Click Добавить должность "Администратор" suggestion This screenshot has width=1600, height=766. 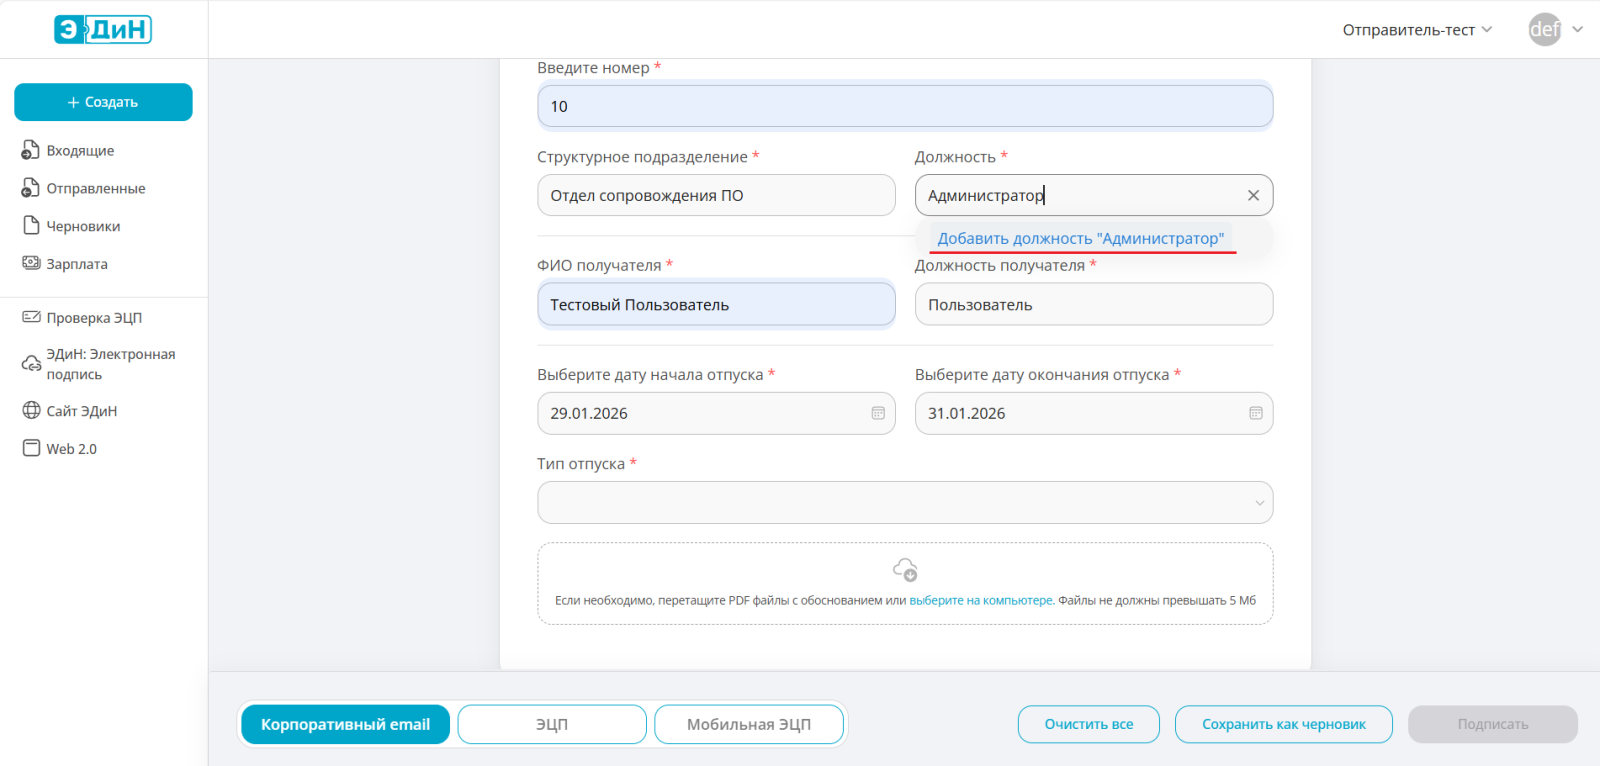[1080, 238]
